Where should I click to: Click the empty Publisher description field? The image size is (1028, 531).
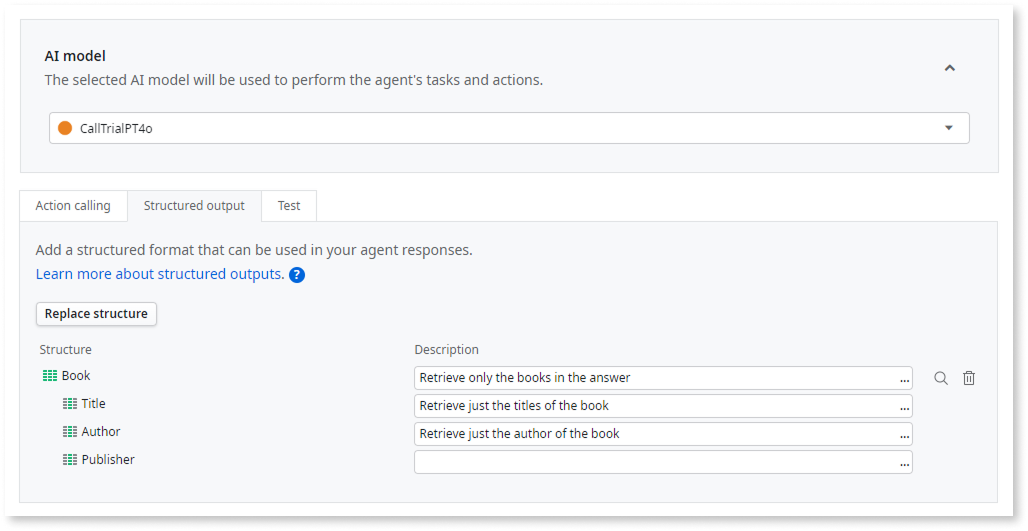655,462
